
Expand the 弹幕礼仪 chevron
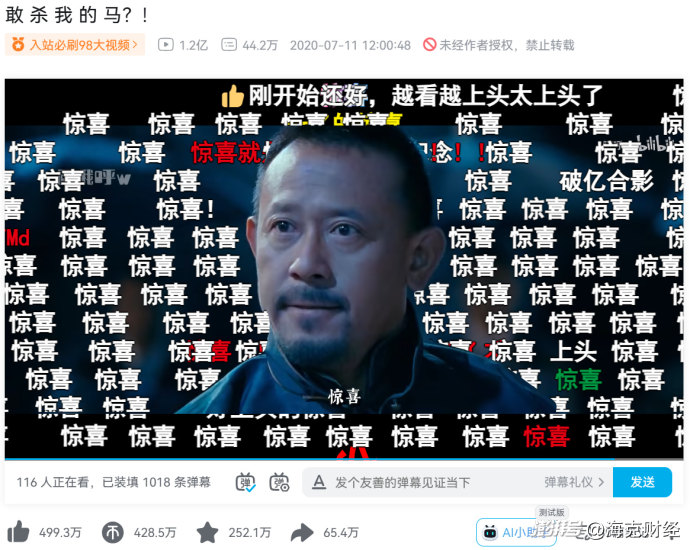tap(601, 482)
